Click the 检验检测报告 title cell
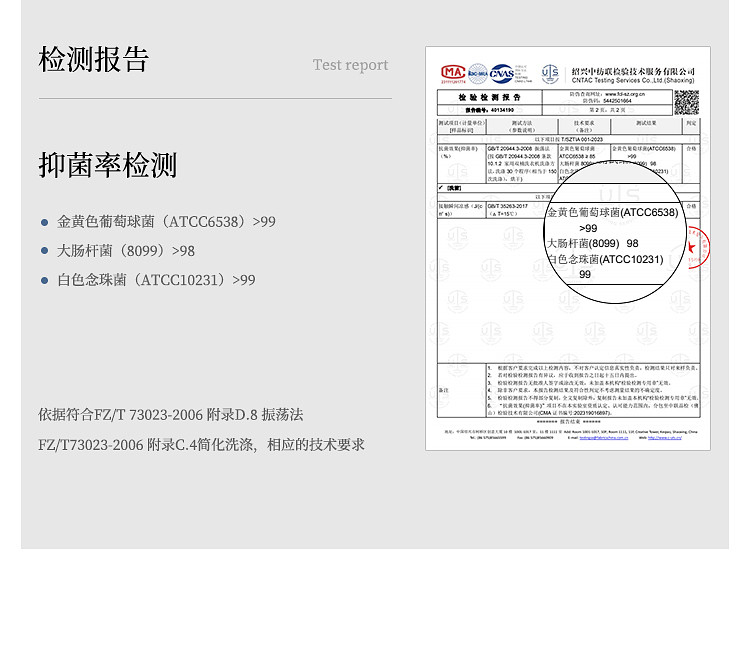Viewport: 750px width, 649px height. 490,98
